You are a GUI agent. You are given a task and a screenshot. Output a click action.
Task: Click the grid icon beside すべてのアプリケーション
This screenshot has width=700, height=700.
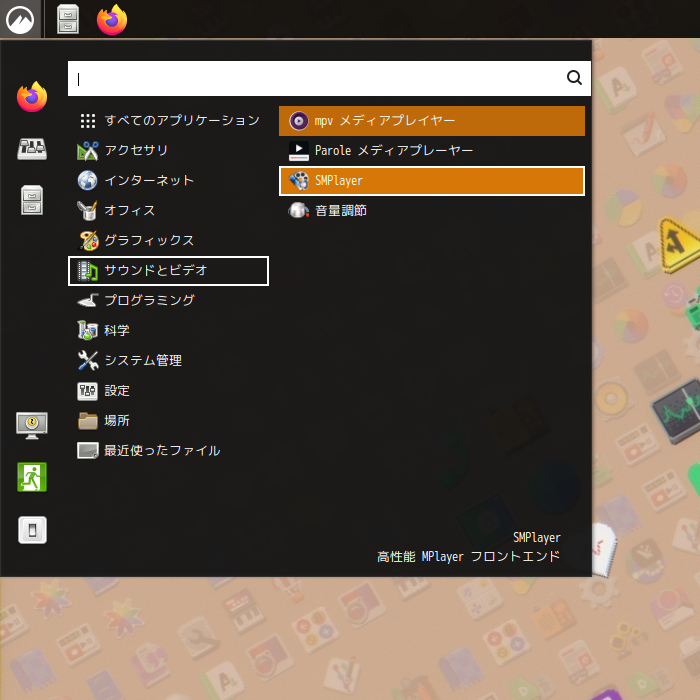pyautogui.click(x=88, y=121)
